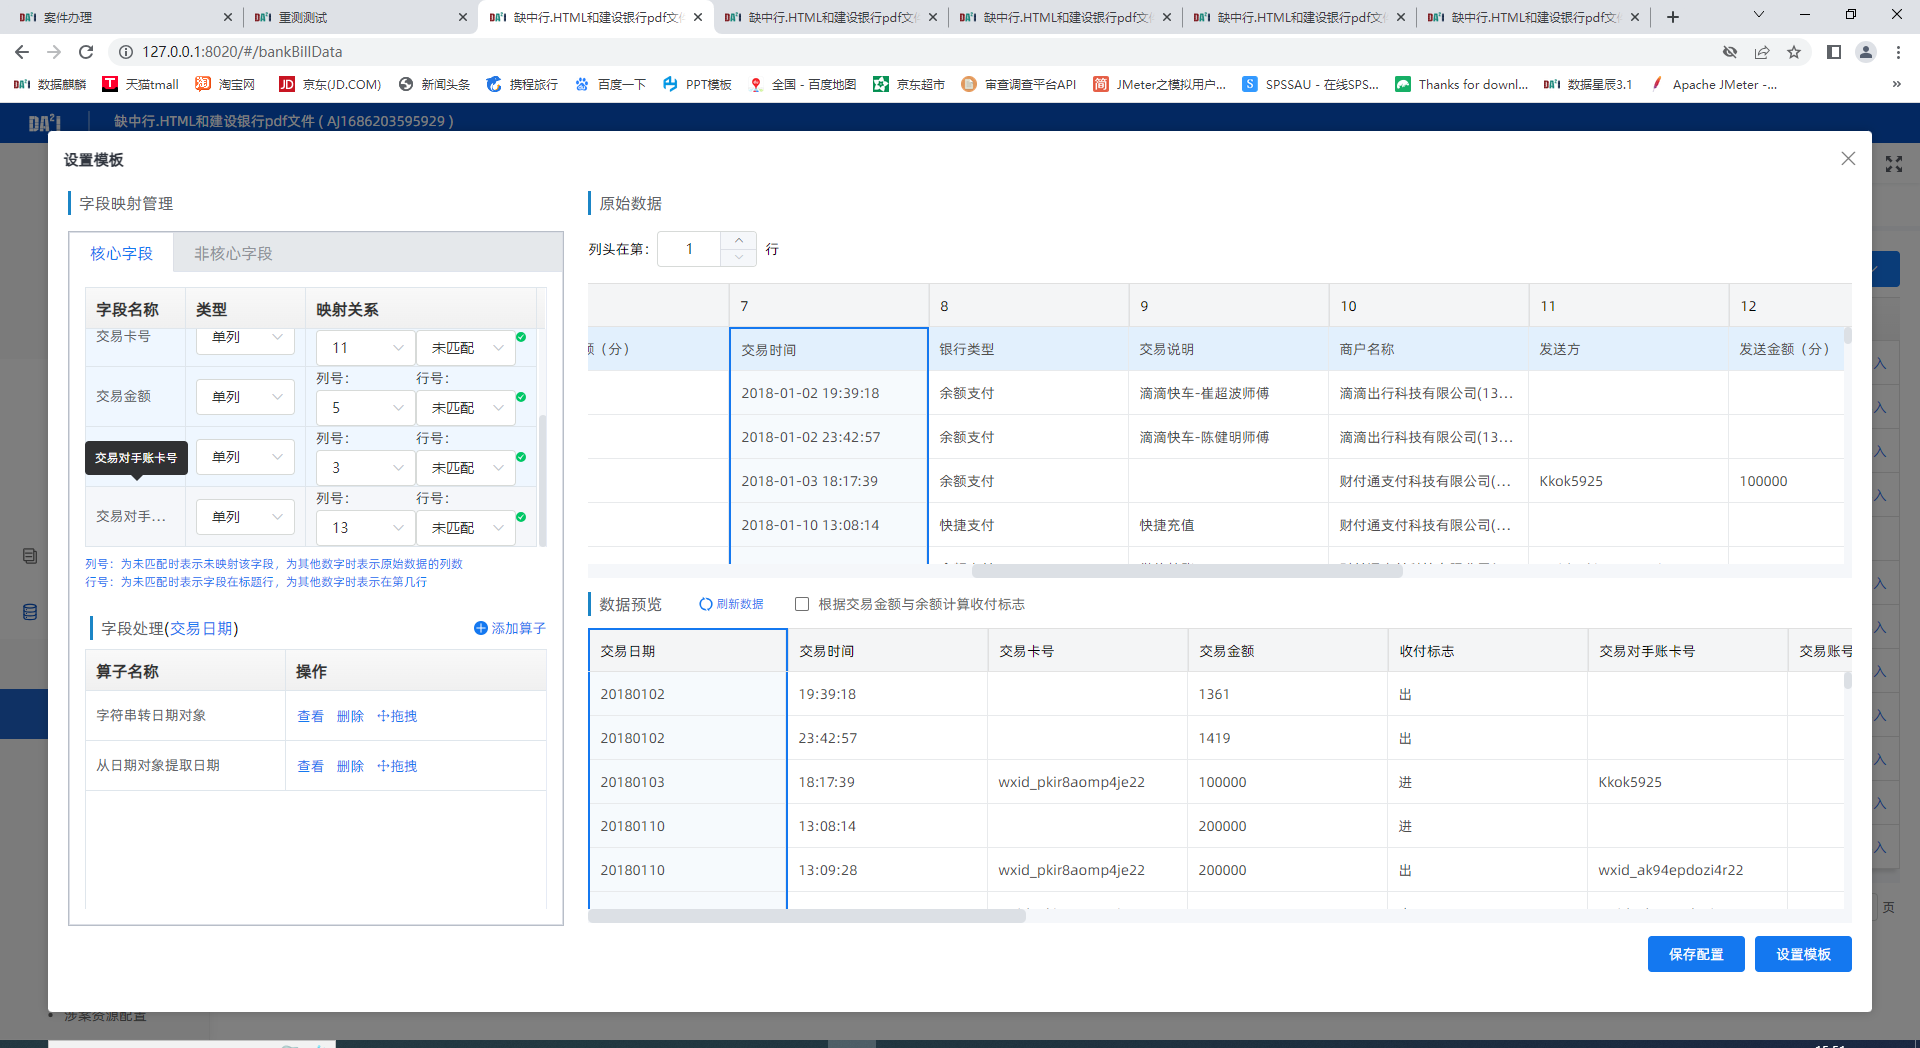The image size is (1920, 1048).
Task: Open a new browser tab
Action: [x=1673, y=17]
